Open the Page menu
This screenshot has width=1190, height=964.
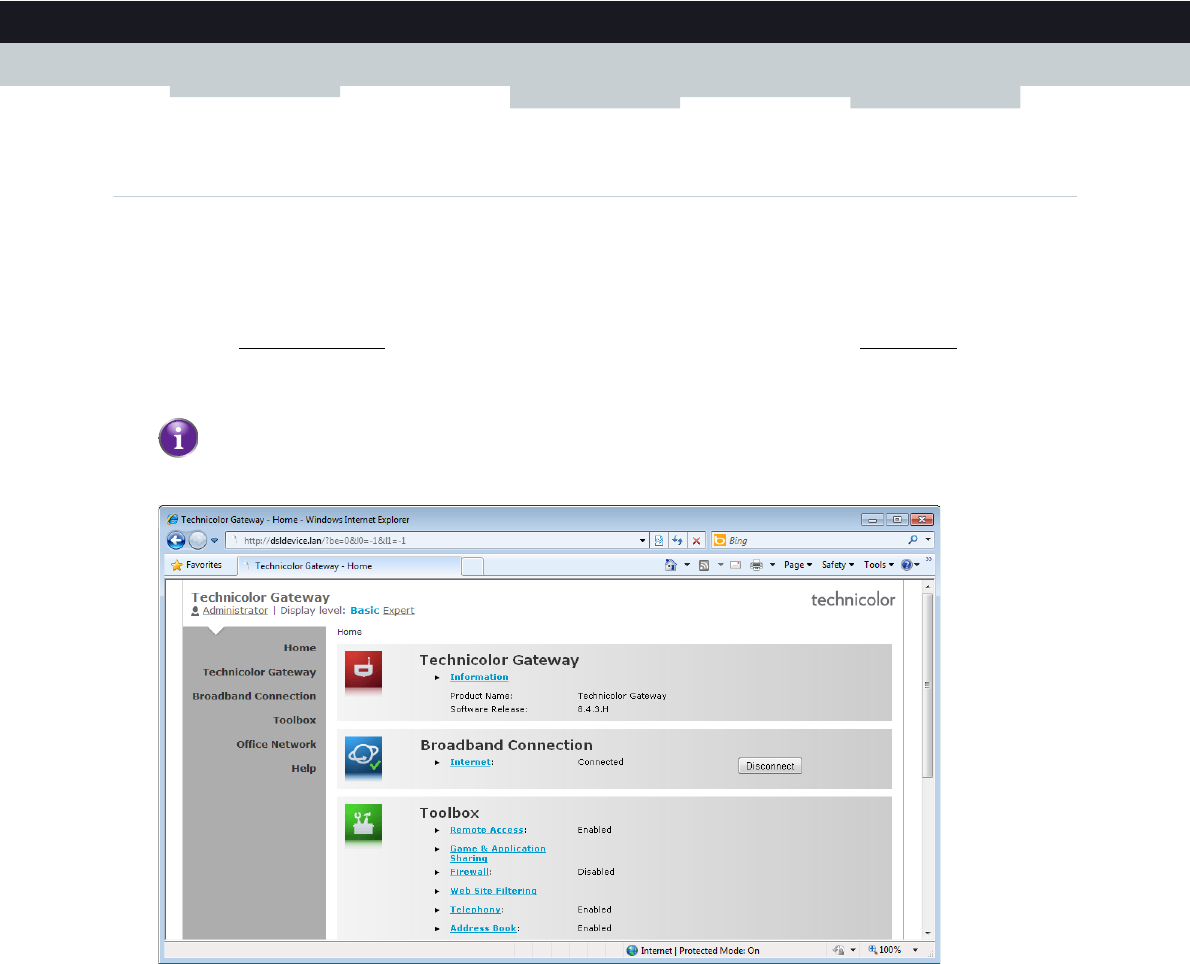(798, 565)
